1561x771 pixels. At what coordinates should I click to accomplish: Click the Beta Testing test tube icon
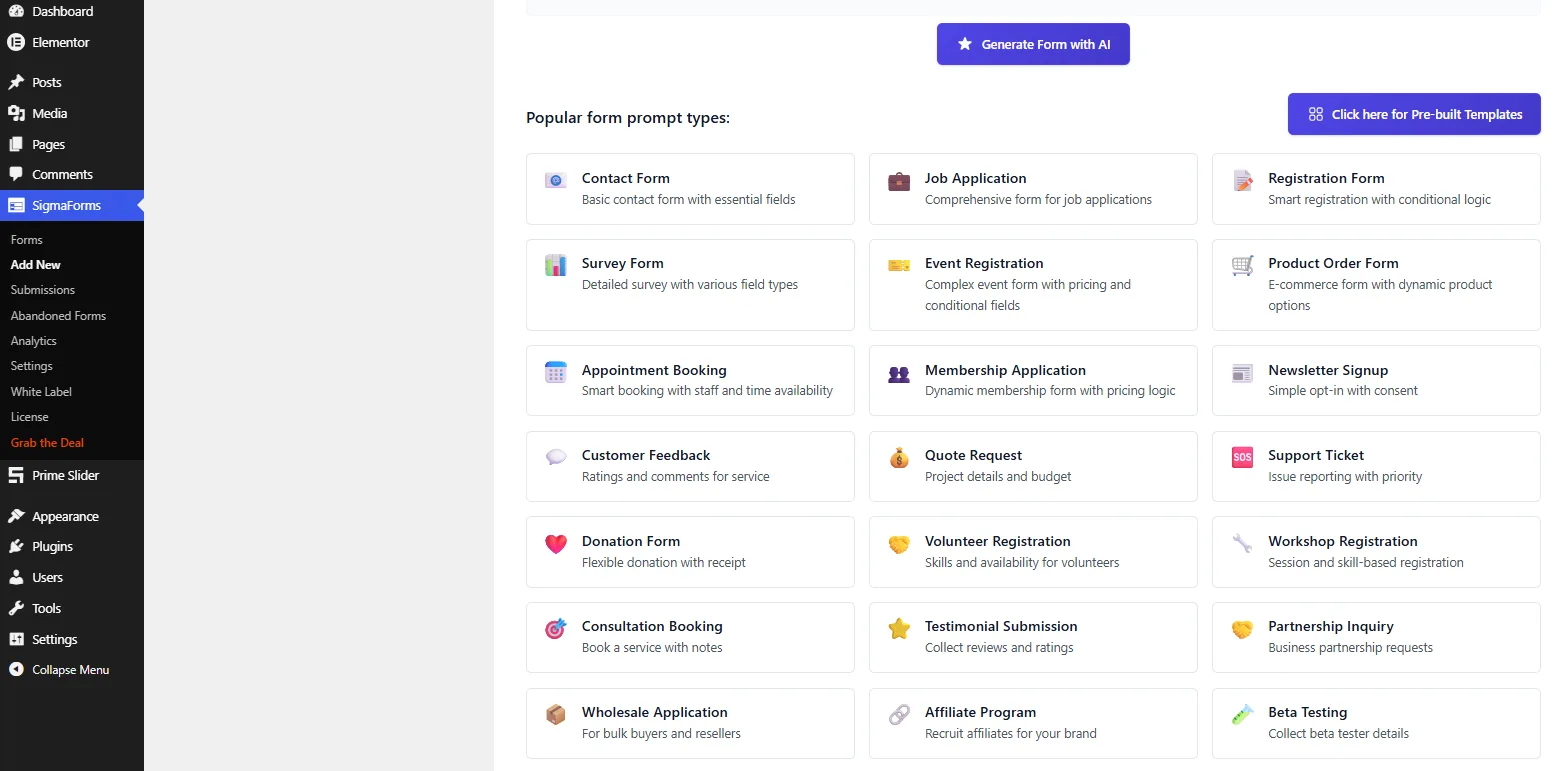(x=1242, y=715)
